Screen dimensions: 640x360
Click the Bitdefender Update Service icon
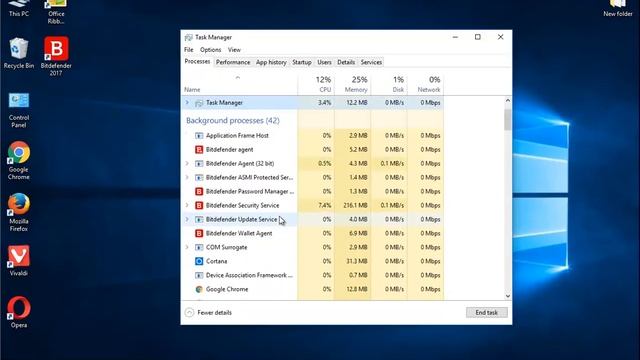coord(199,220)
